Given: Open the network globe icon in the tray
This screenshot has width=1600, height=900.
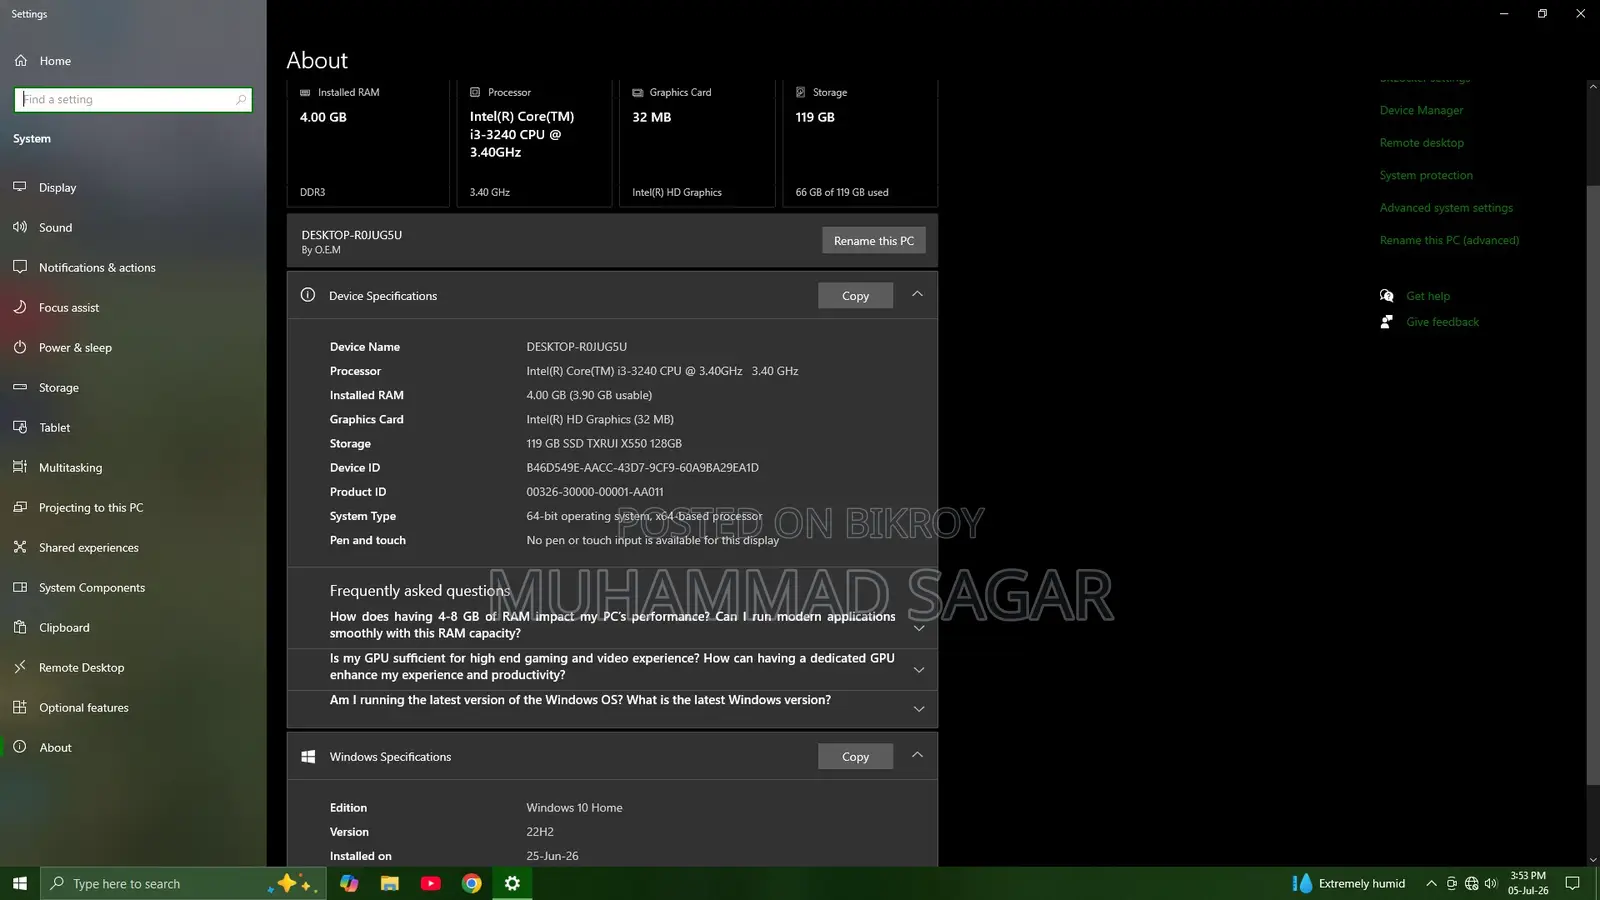Looking at the screenshot, I should pyautogui.click(x=1471, y=883).
